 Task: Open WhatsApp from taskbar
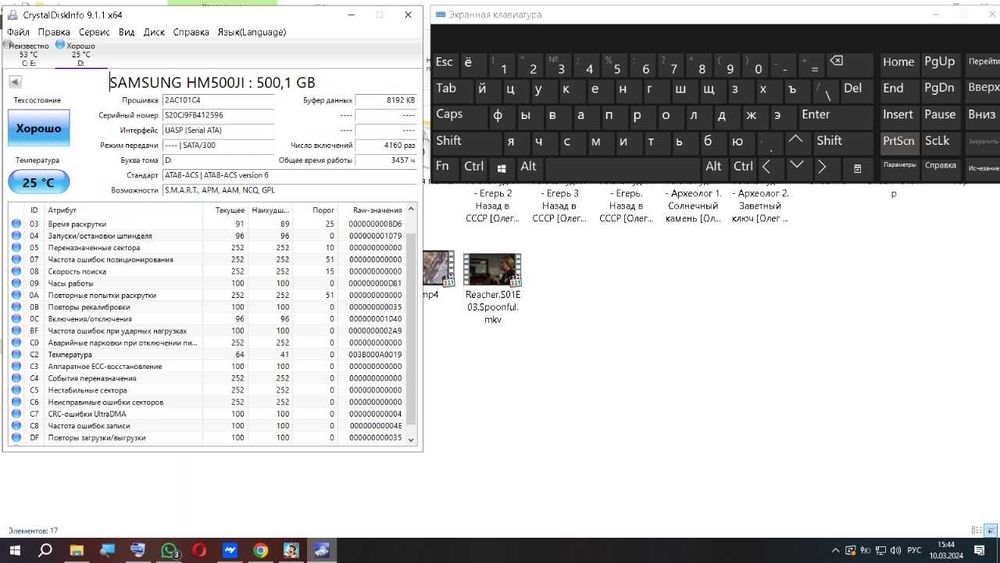pos(168,550)
